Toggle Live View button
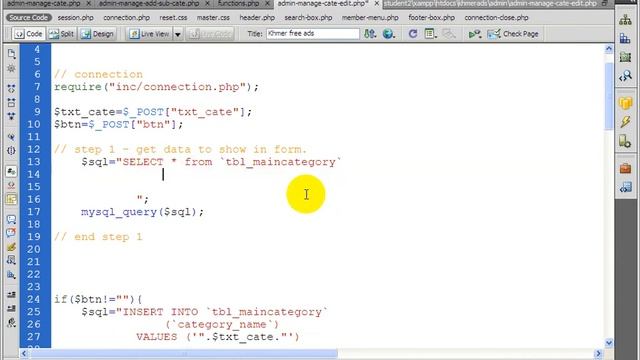Viewport: 640px width, 360px height. pyautogui.click(x=149, y=34)
